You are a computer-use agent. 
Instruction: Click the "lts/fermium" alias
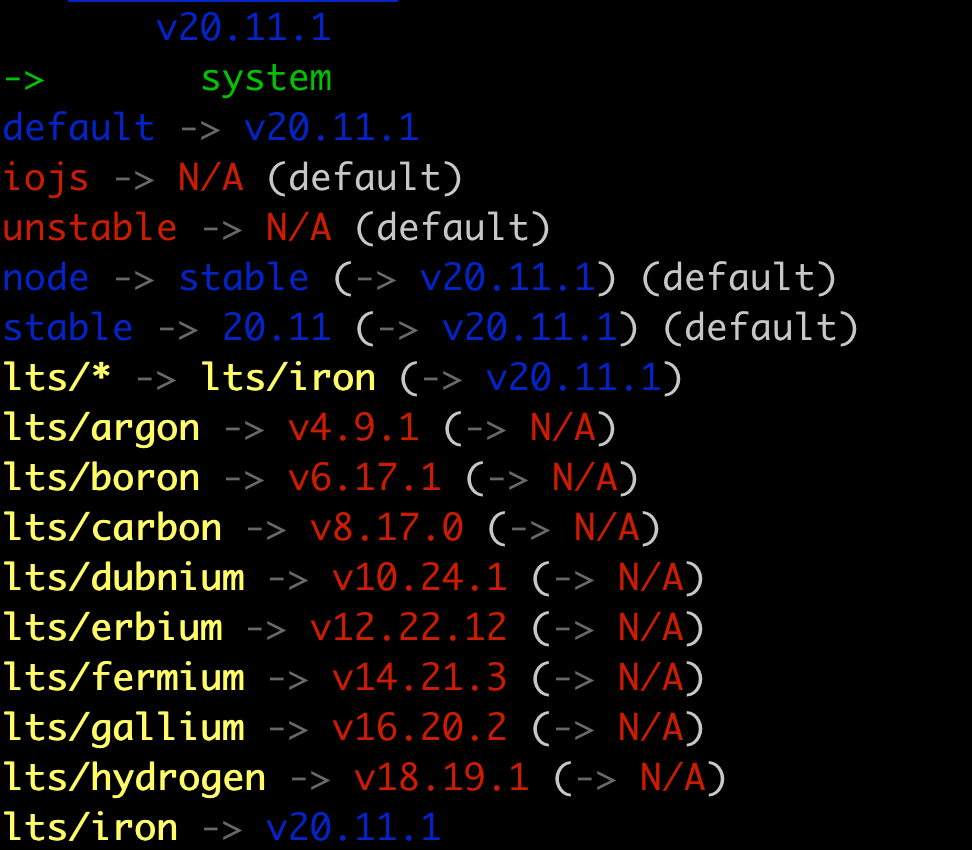pyautogui.click(x=123, y=678)
